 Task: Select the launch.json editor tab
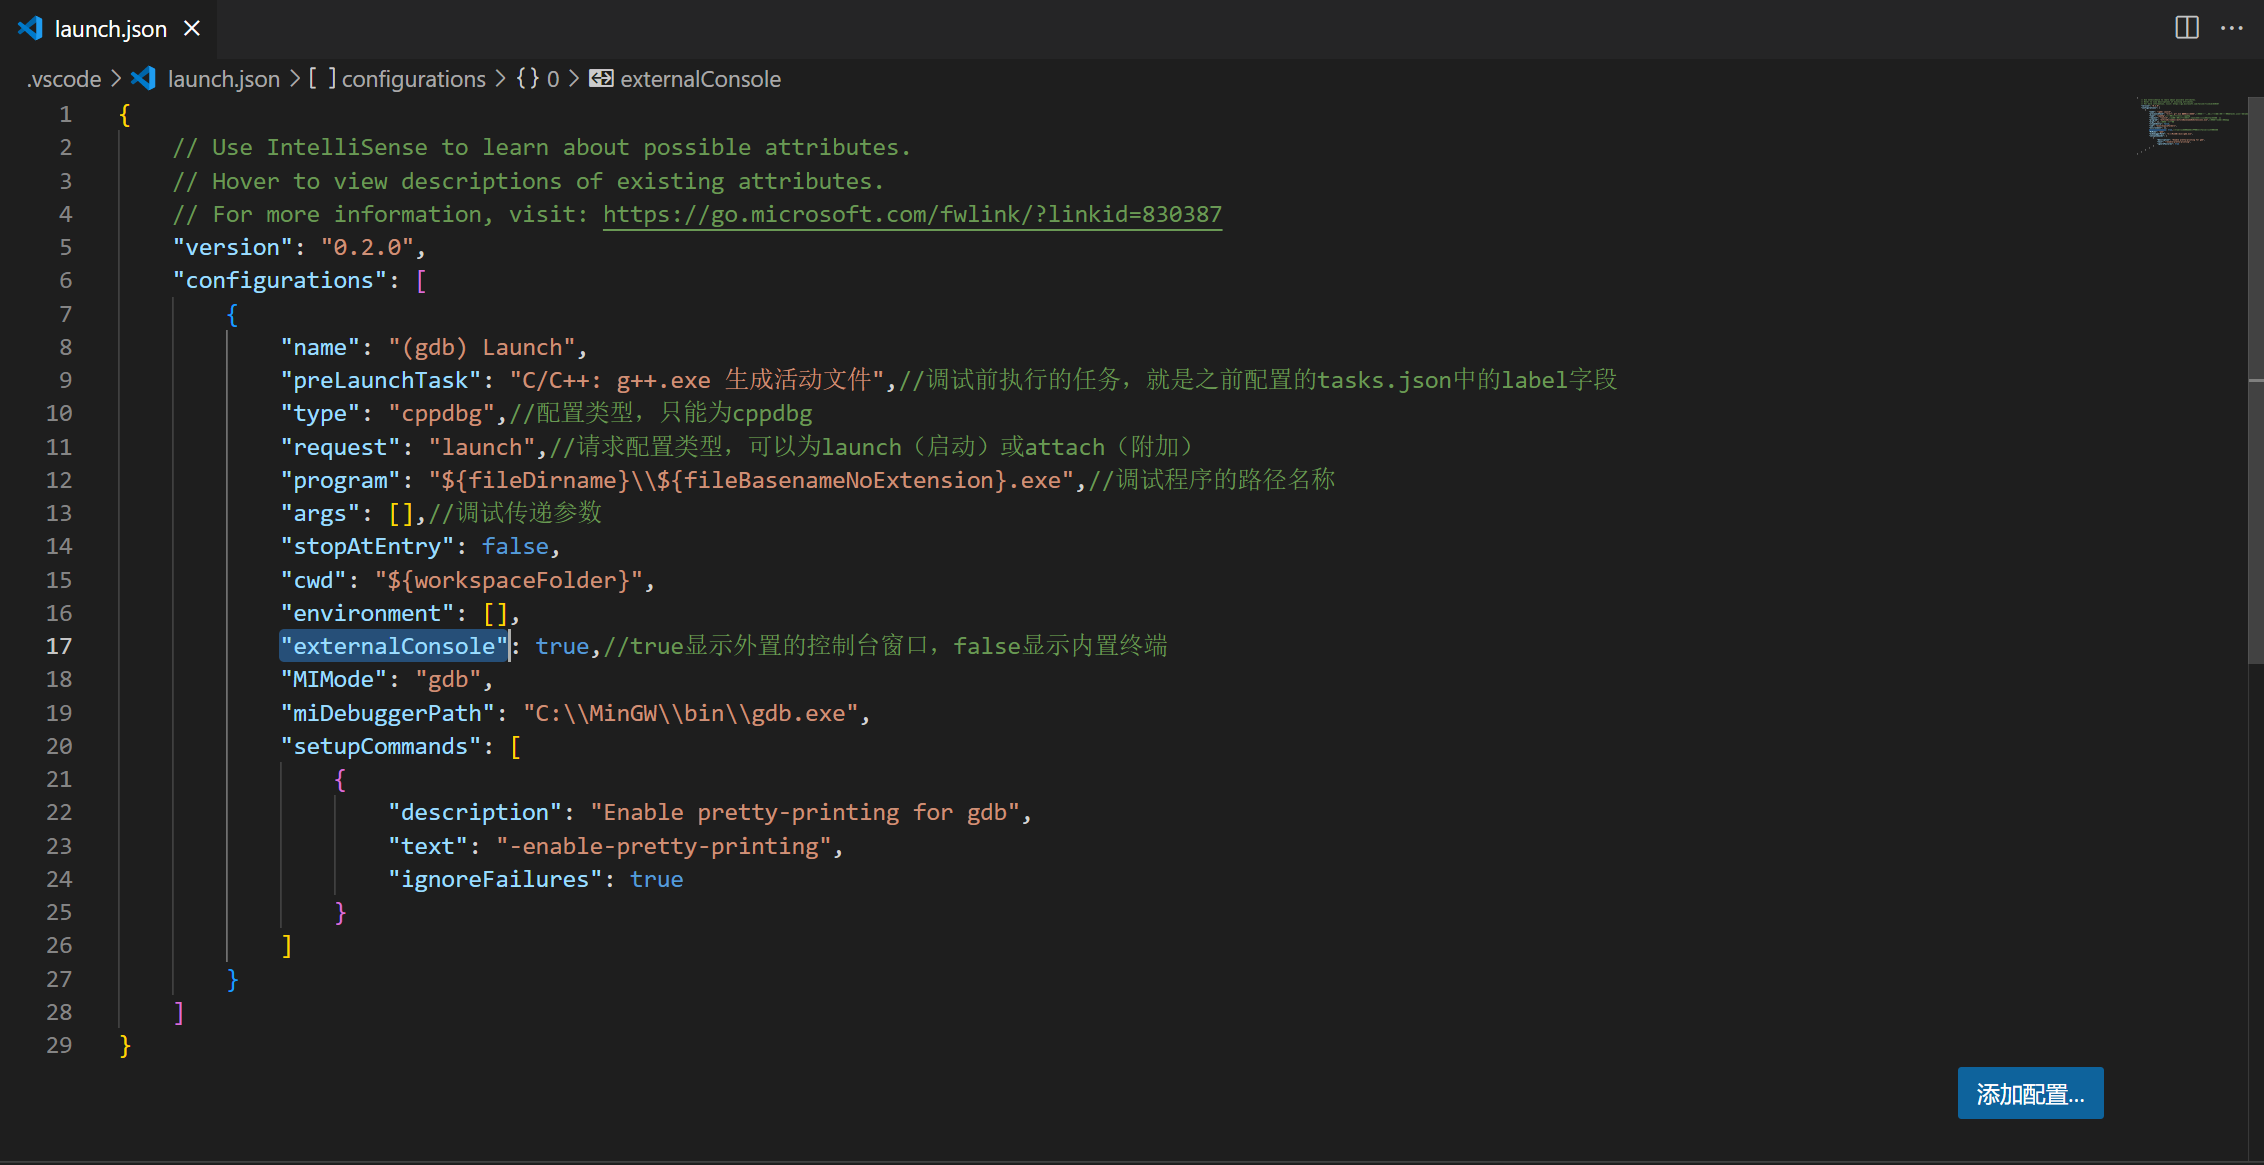click(110, 29)
